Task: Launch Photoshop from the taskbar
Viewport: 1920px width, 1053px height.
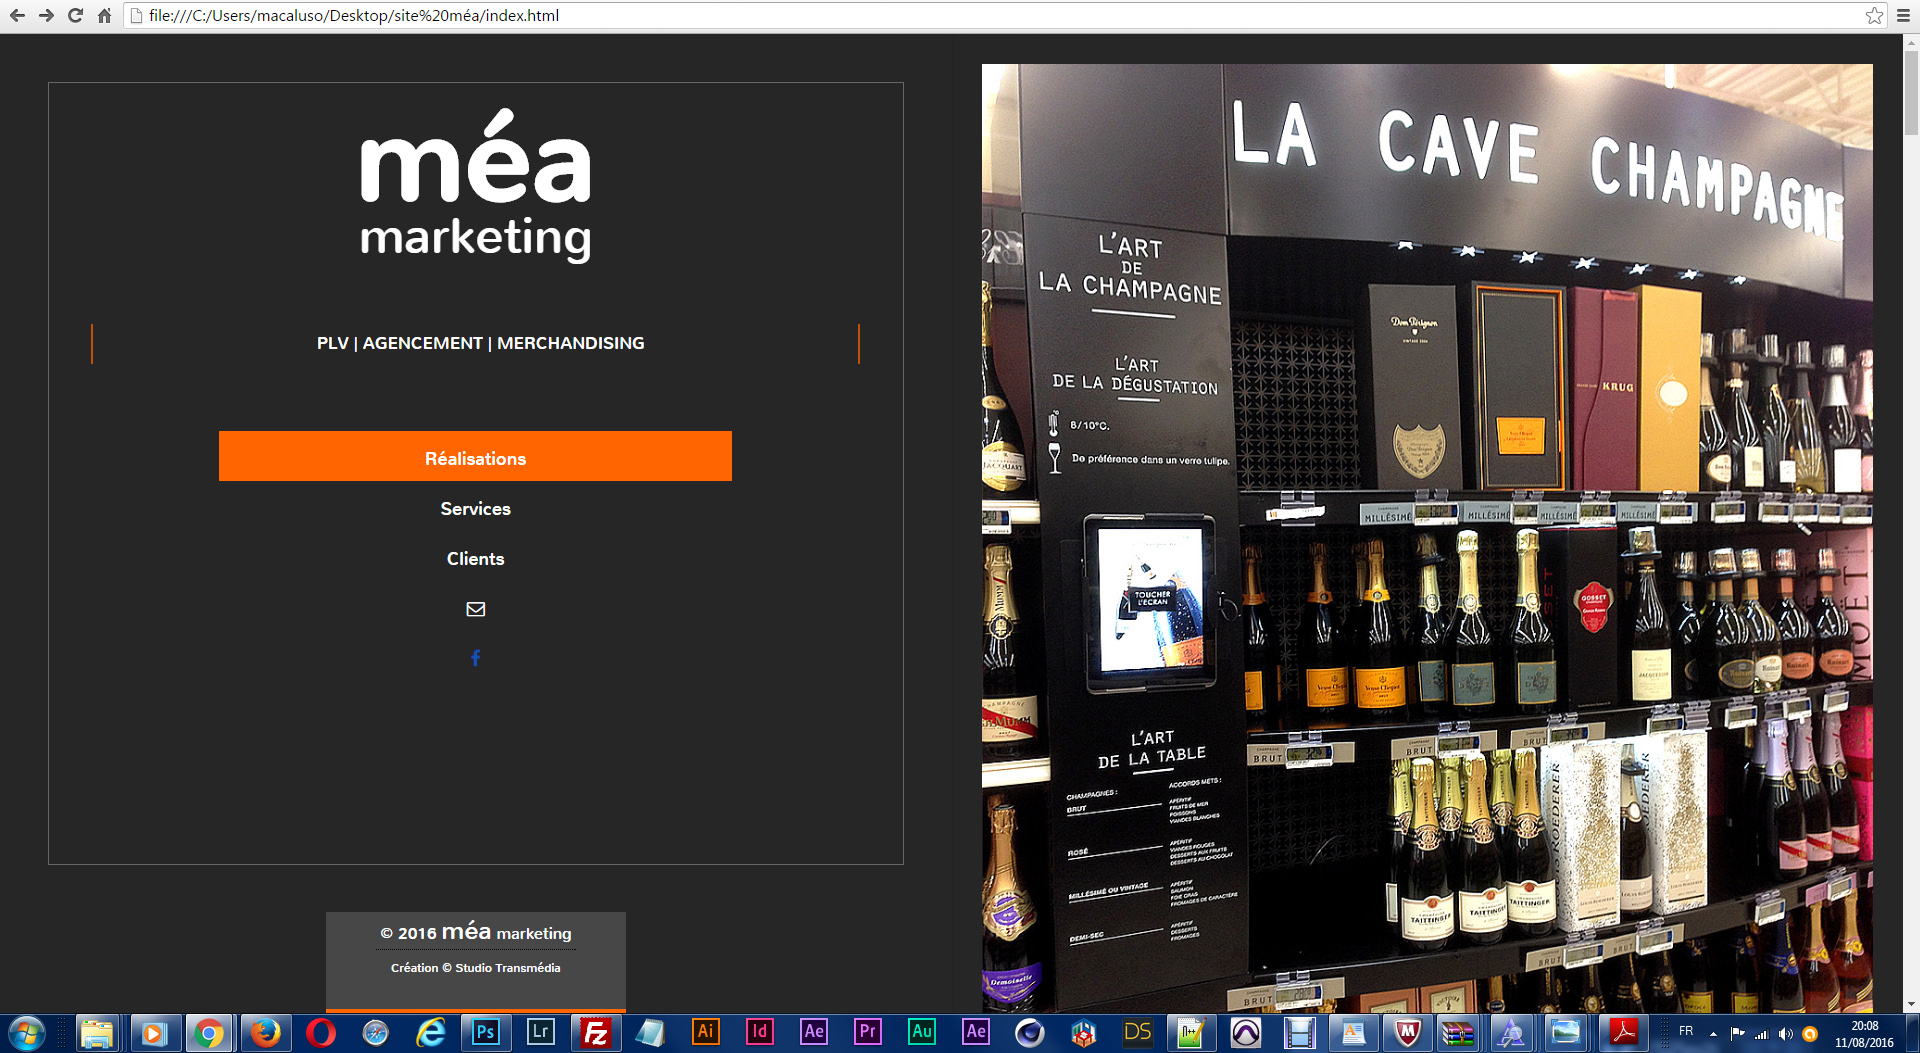Action: [485, 1032]
